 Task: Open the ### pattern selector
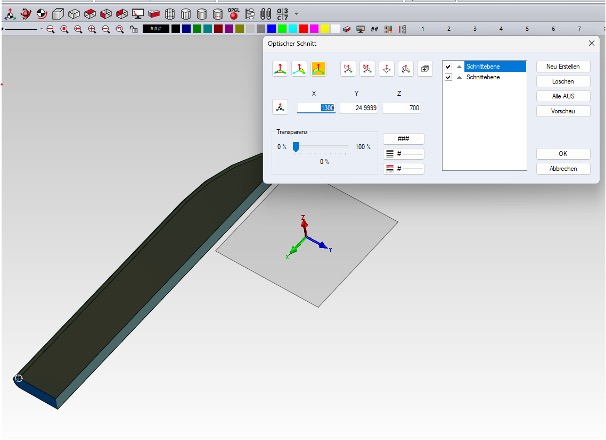(404, 139)
